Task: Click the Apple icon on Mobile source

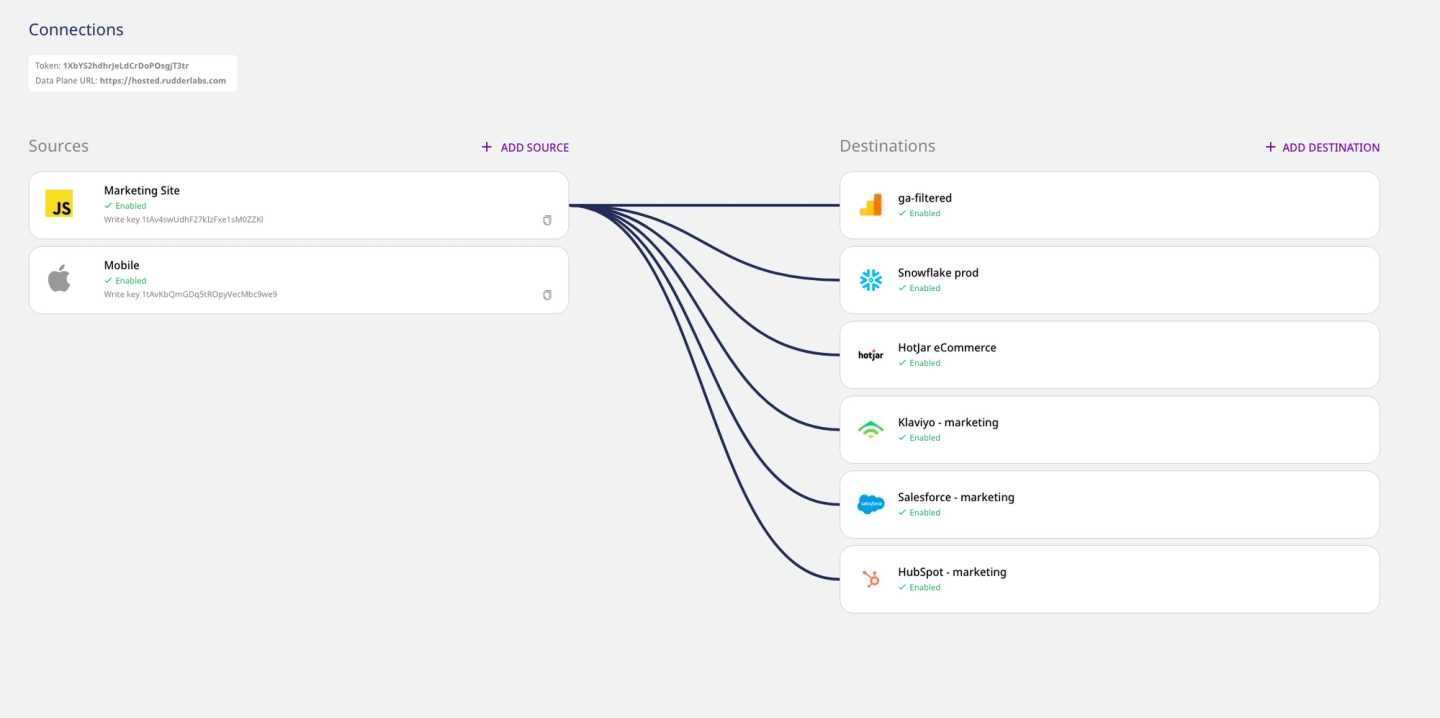Action: pos(59,279)
